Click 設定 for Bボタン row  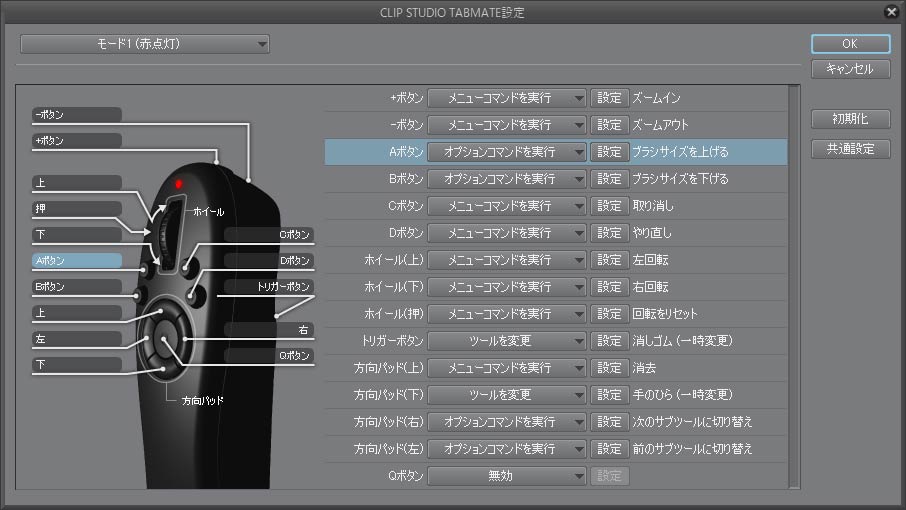[610, 179]
